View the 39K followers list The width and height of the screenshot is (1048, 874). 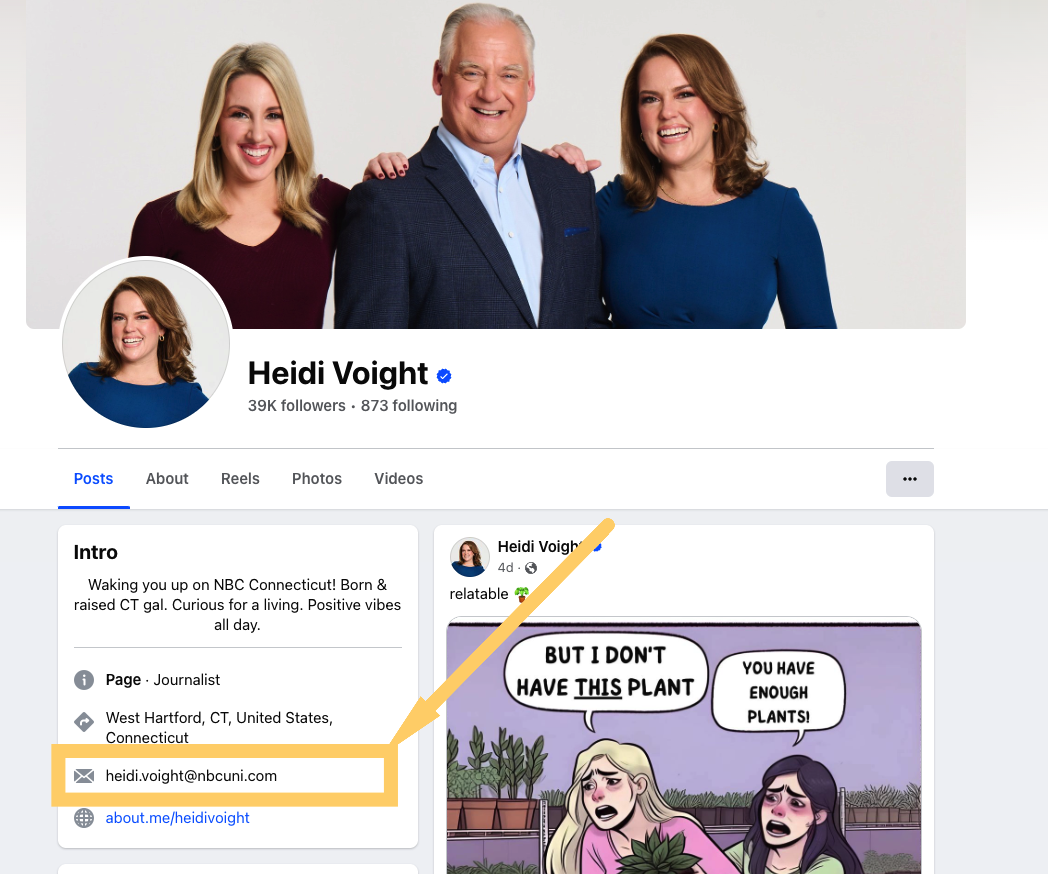pos(296,406)
